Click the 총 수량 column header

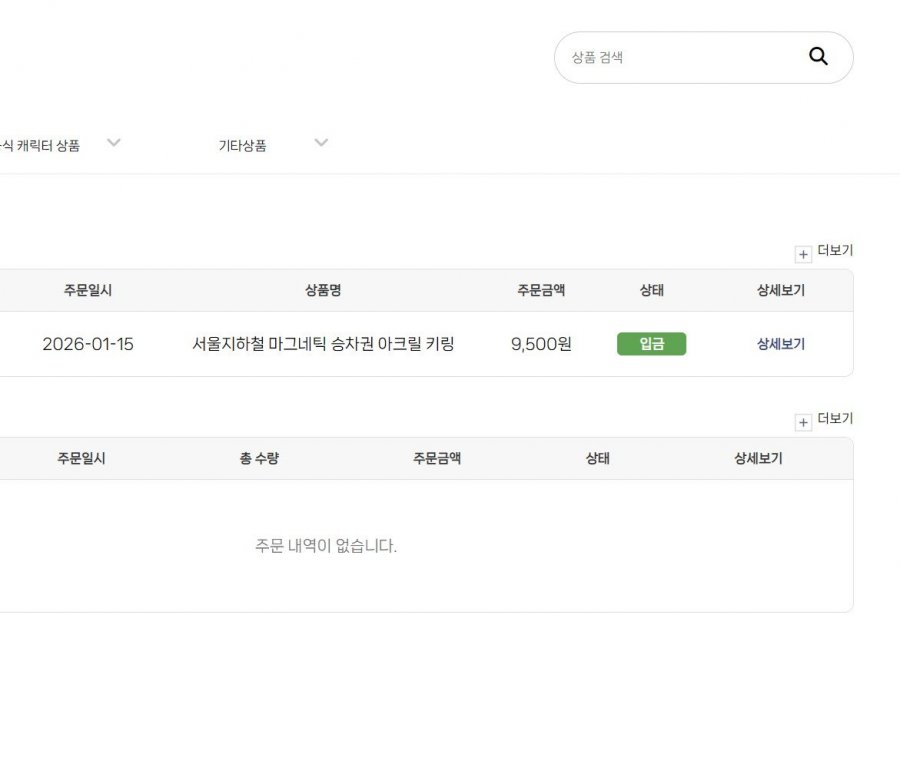pos(259,459)
